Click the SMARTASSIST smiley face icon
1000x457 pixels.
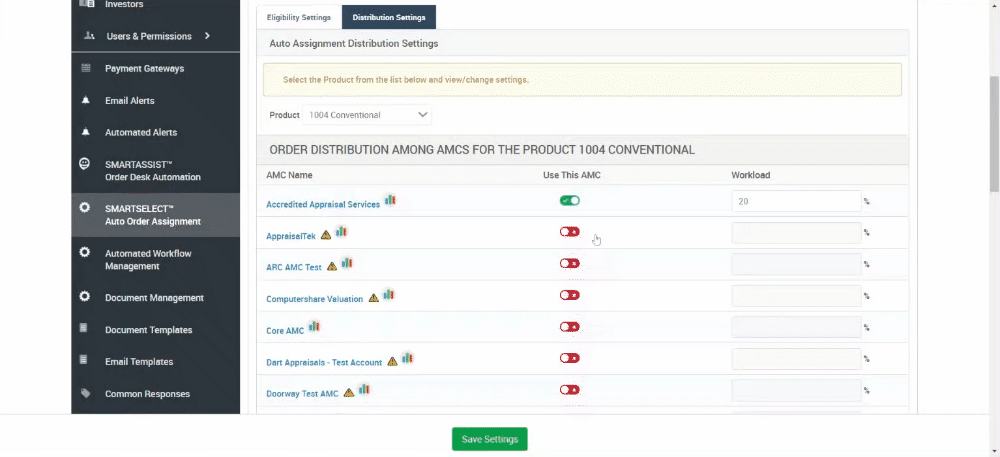[x=84, y=164]
